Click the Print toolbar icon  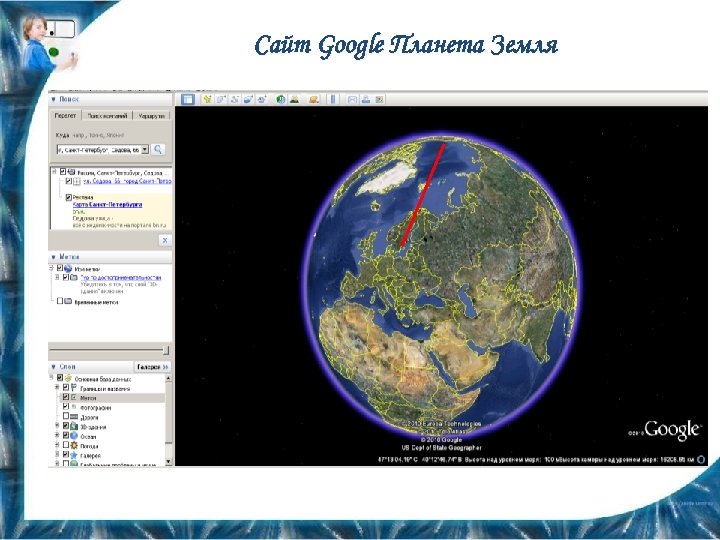(366, 99)
